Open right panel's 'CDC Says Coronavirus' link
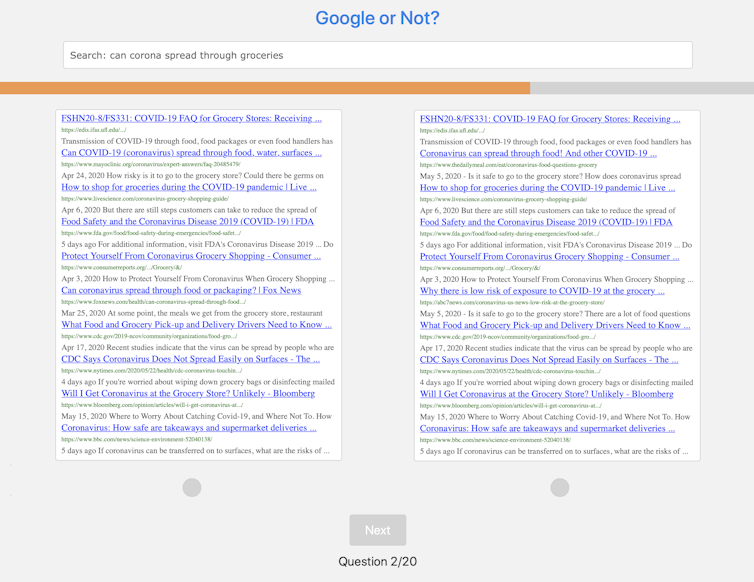 click(x=549, y=359)
